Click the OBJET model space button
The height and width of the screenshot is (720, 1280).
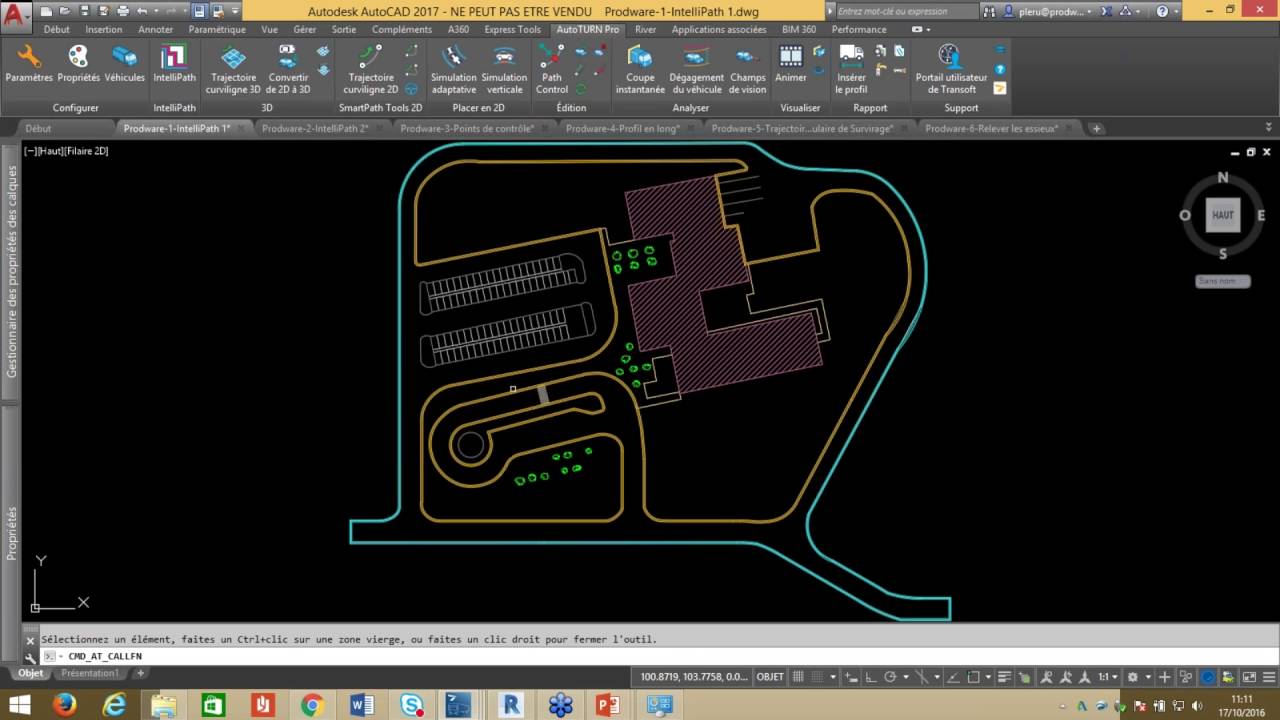(770, 677)
